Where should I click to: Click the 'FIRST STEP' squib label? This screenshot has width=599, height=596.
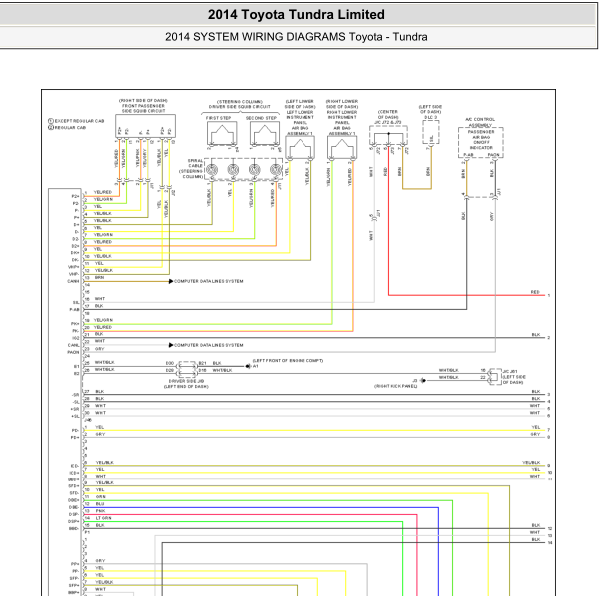219,118
